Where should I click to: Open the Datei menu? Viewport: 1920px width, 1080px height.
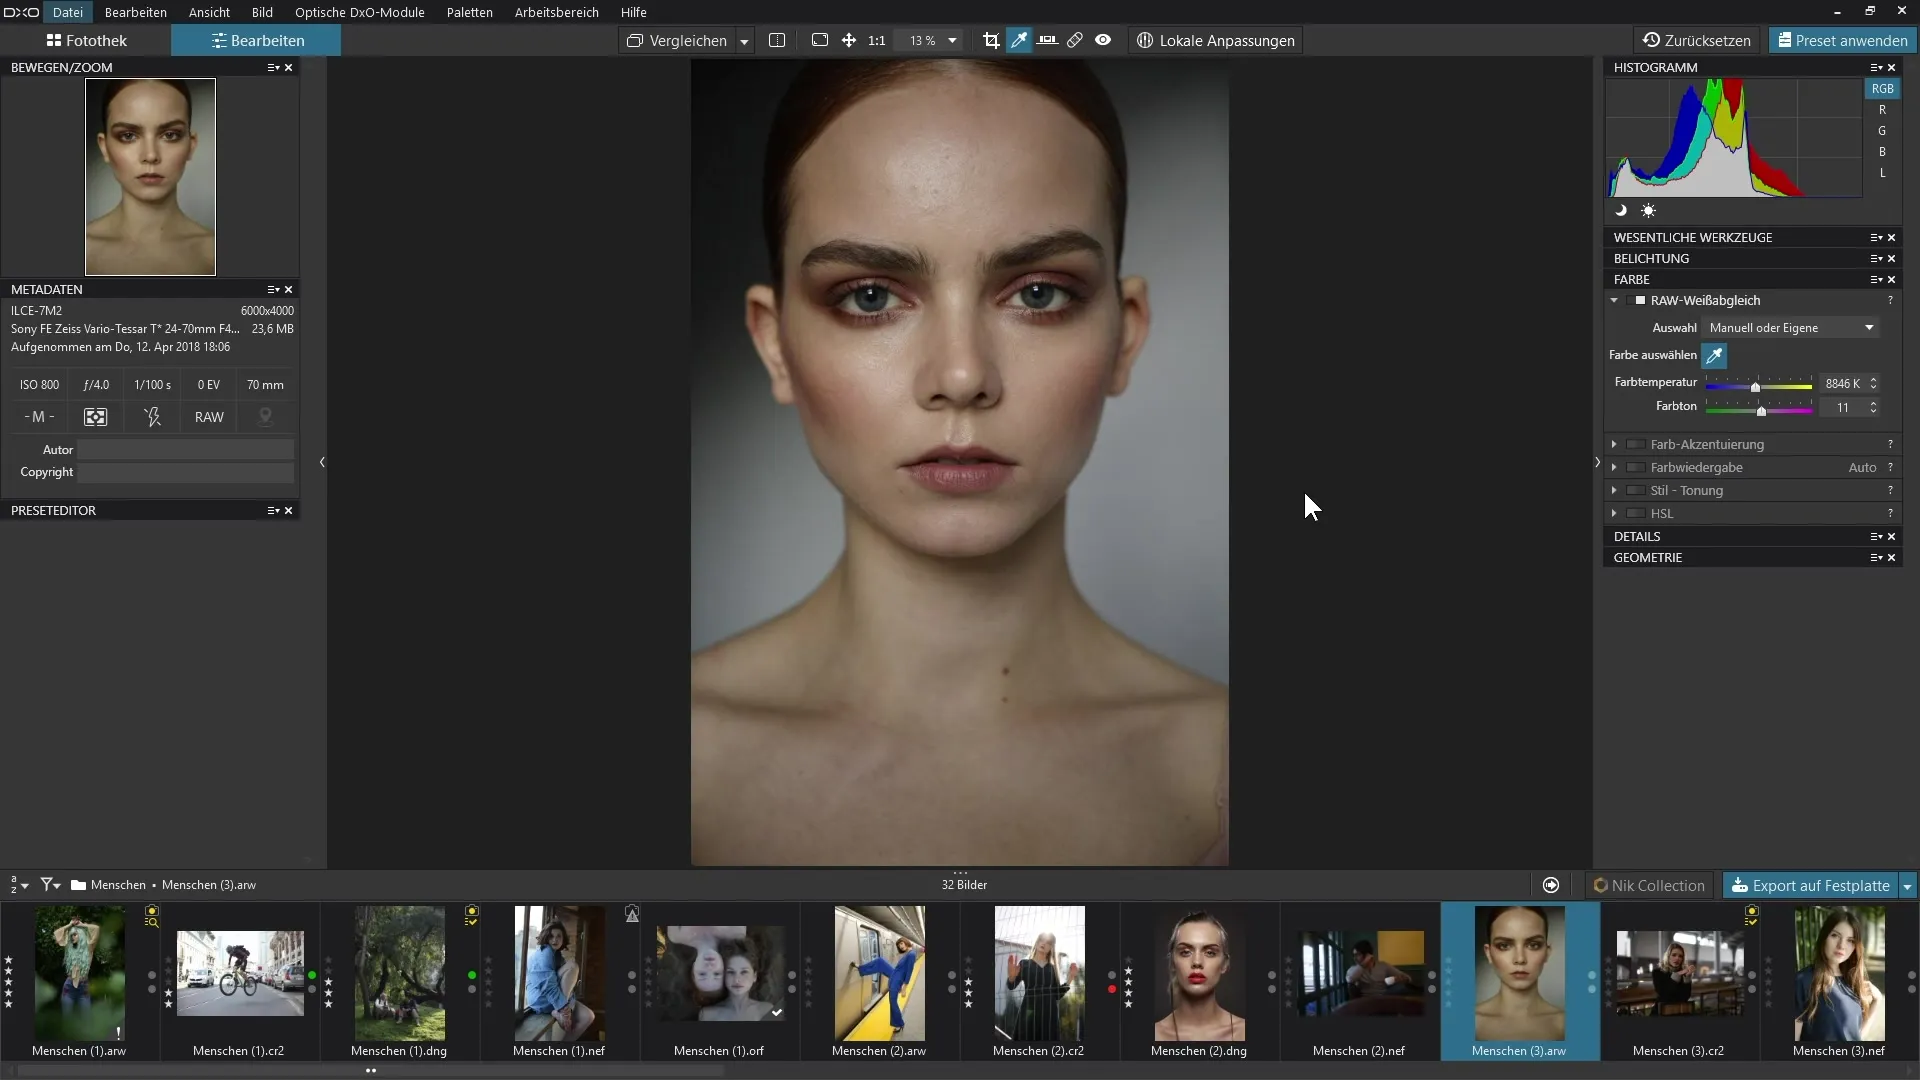[68, 12]
